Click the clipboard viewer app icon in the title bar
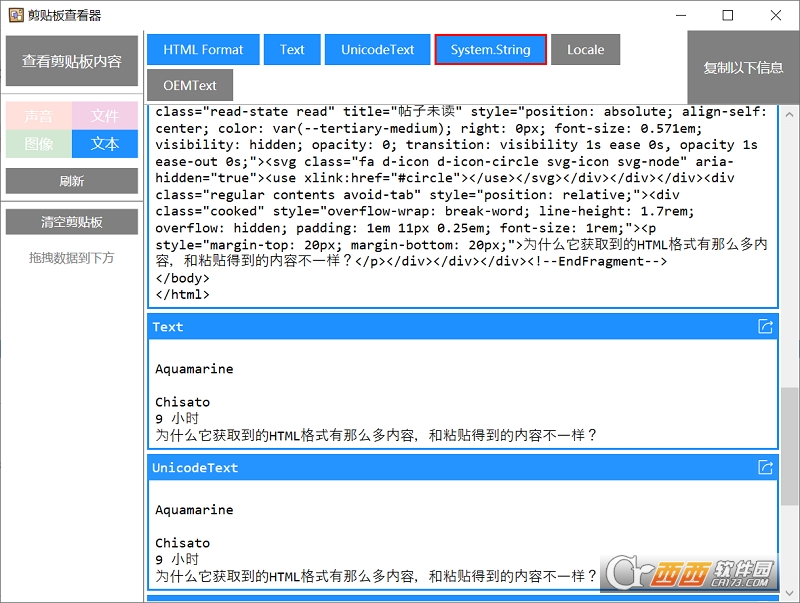800x603 pixels. (16, 15)
